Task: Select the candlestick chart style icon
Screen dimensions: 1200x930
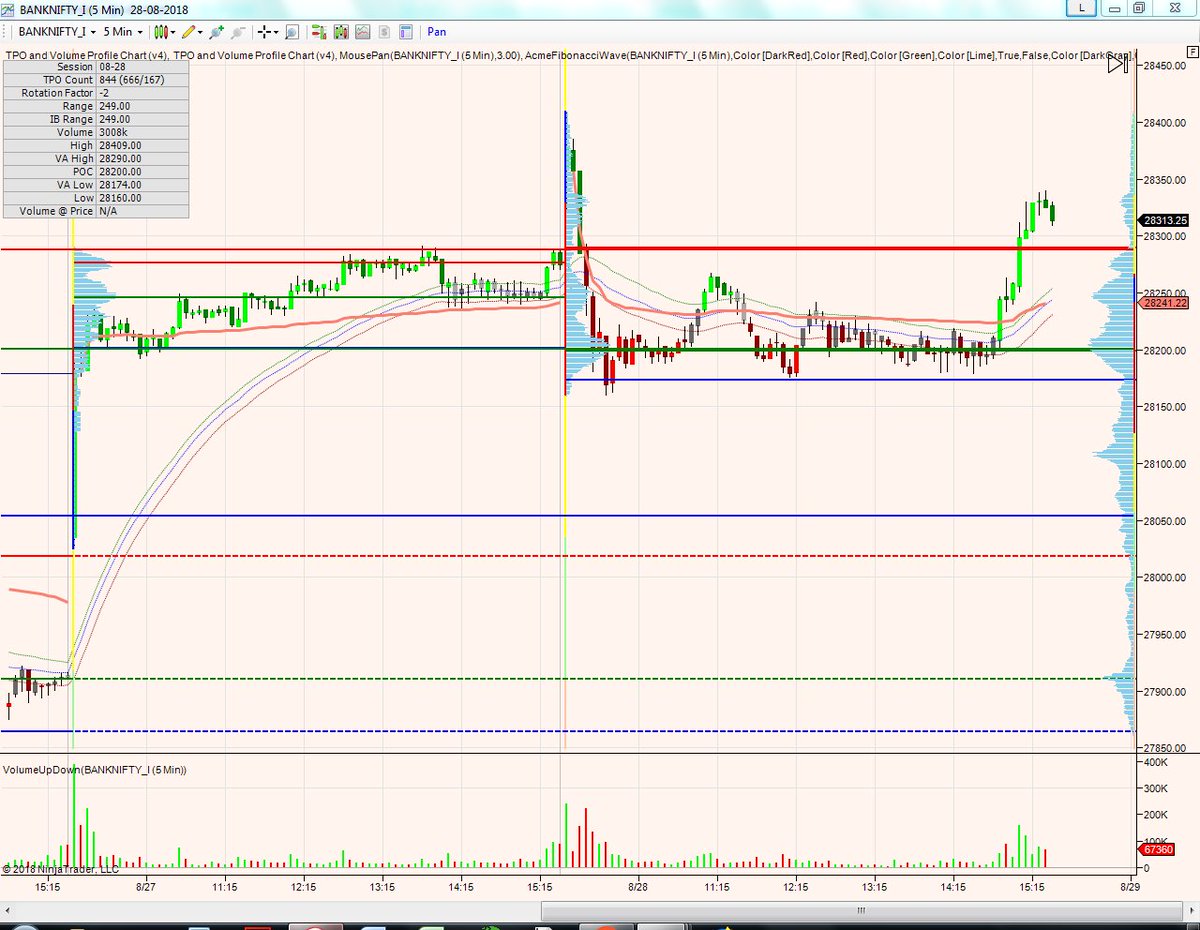Action: pos(160,32)
